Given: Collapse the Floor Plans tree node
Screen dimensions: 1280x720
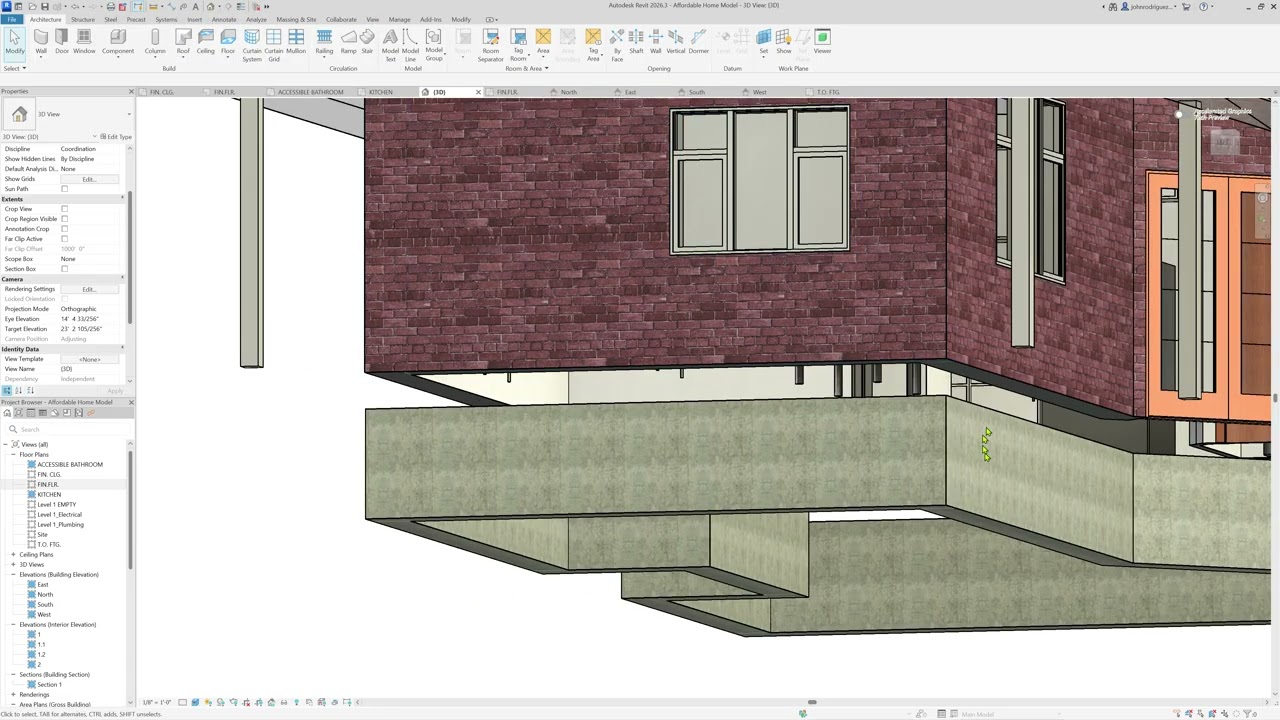Looking at the screenshot, I should (x=14, y=455).
